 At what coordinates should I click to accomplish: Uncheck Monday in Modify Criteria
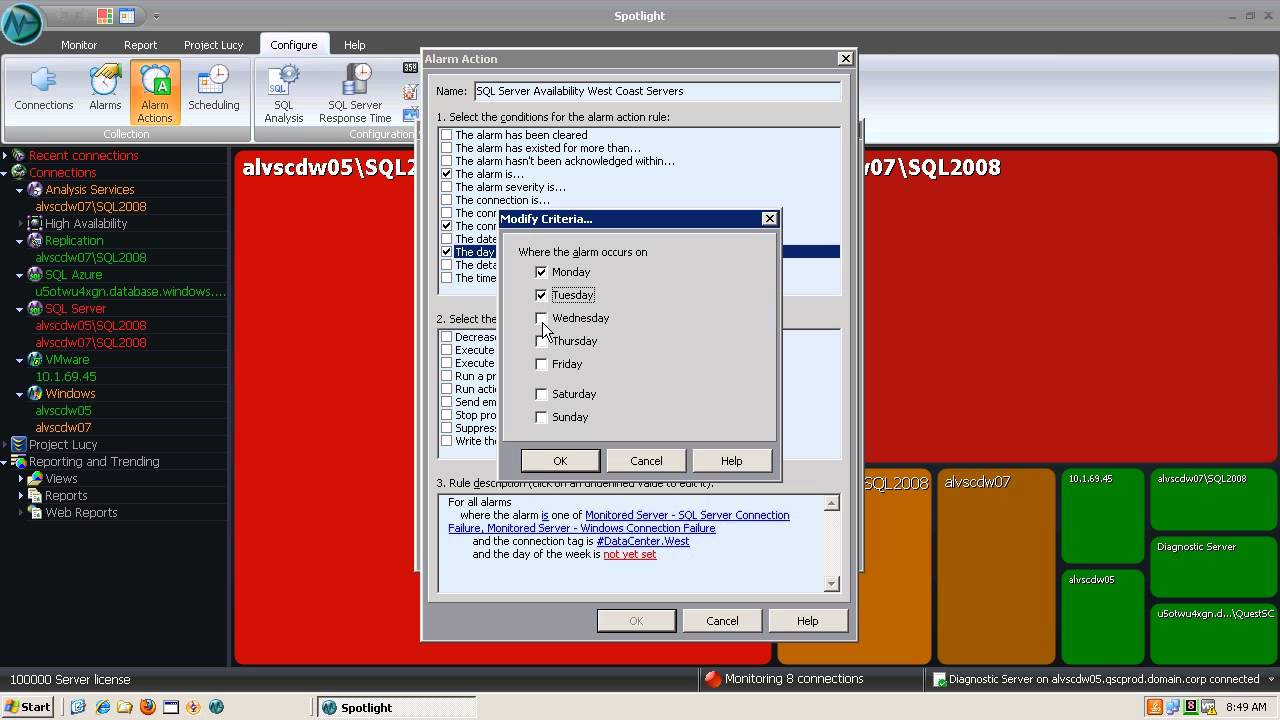coord(541,272)
